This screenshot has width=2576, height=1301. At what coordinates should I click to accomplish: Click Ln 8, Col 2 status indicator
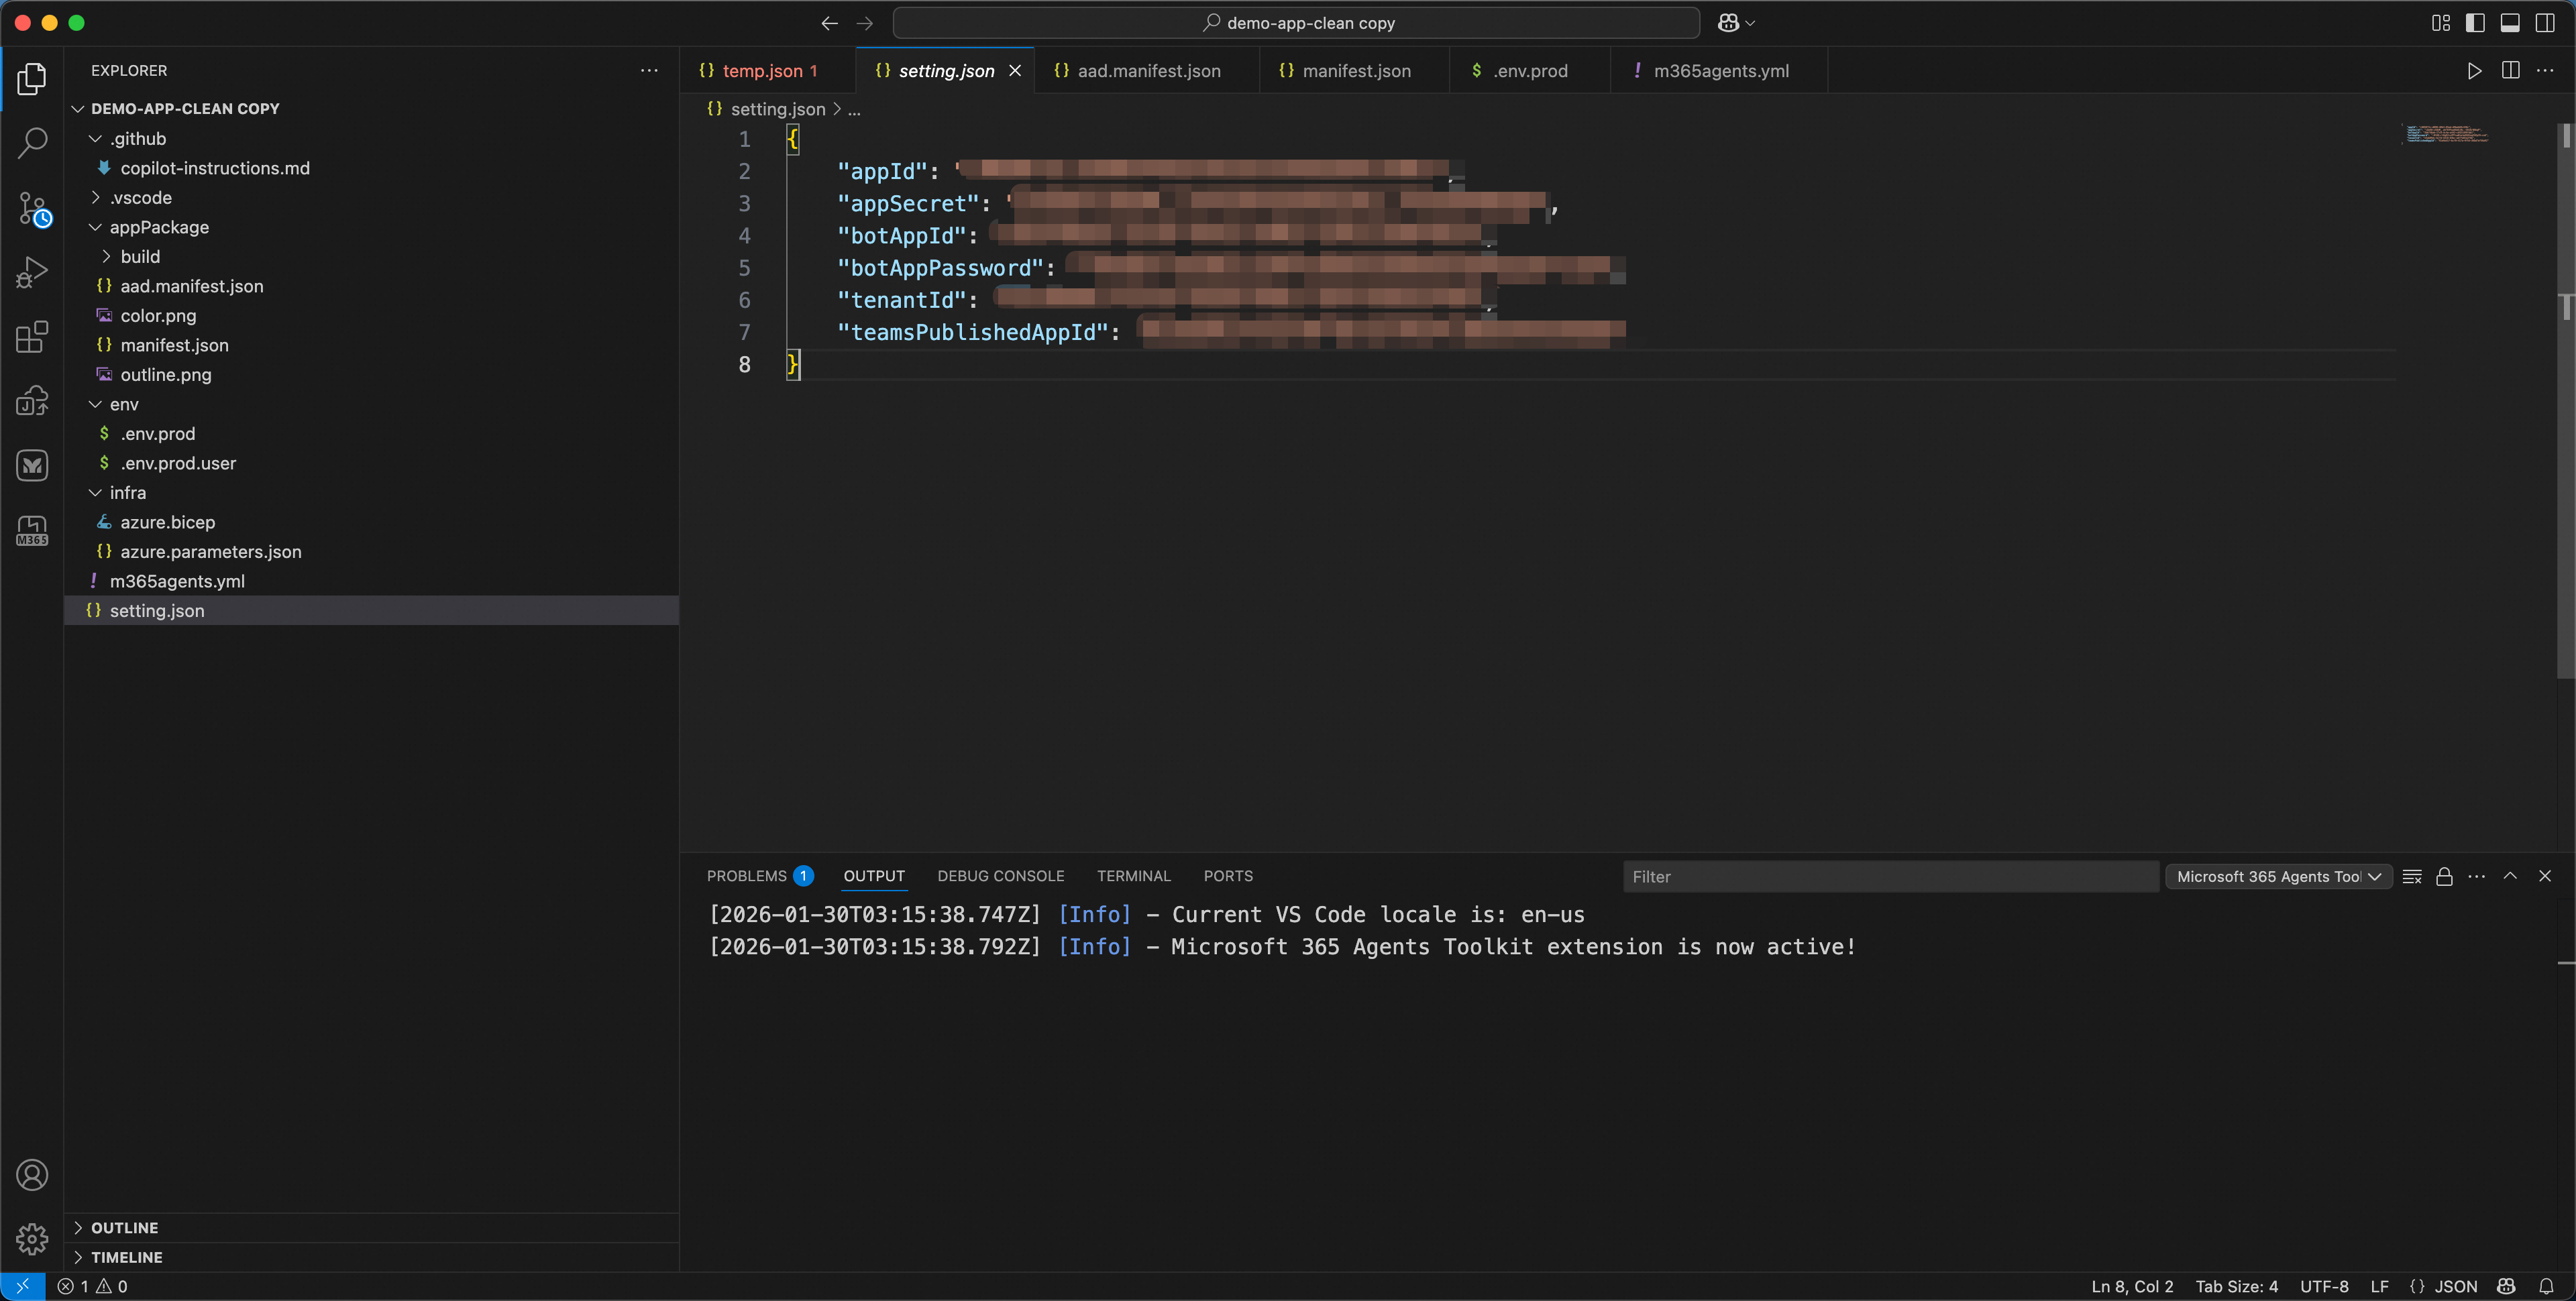tap(2132, 1286)
